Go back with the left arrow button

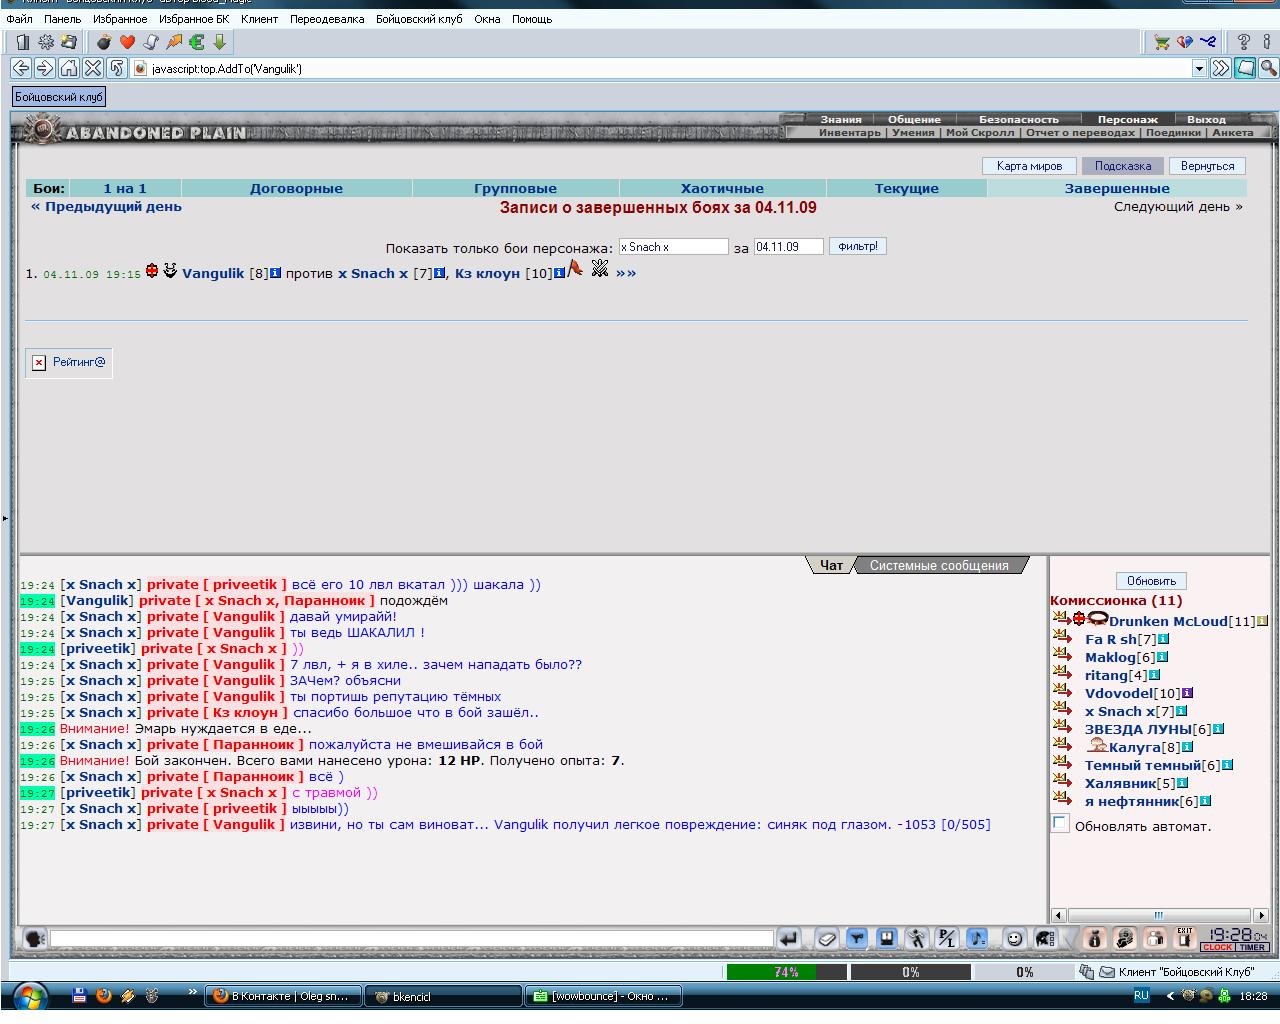[21, 68]
